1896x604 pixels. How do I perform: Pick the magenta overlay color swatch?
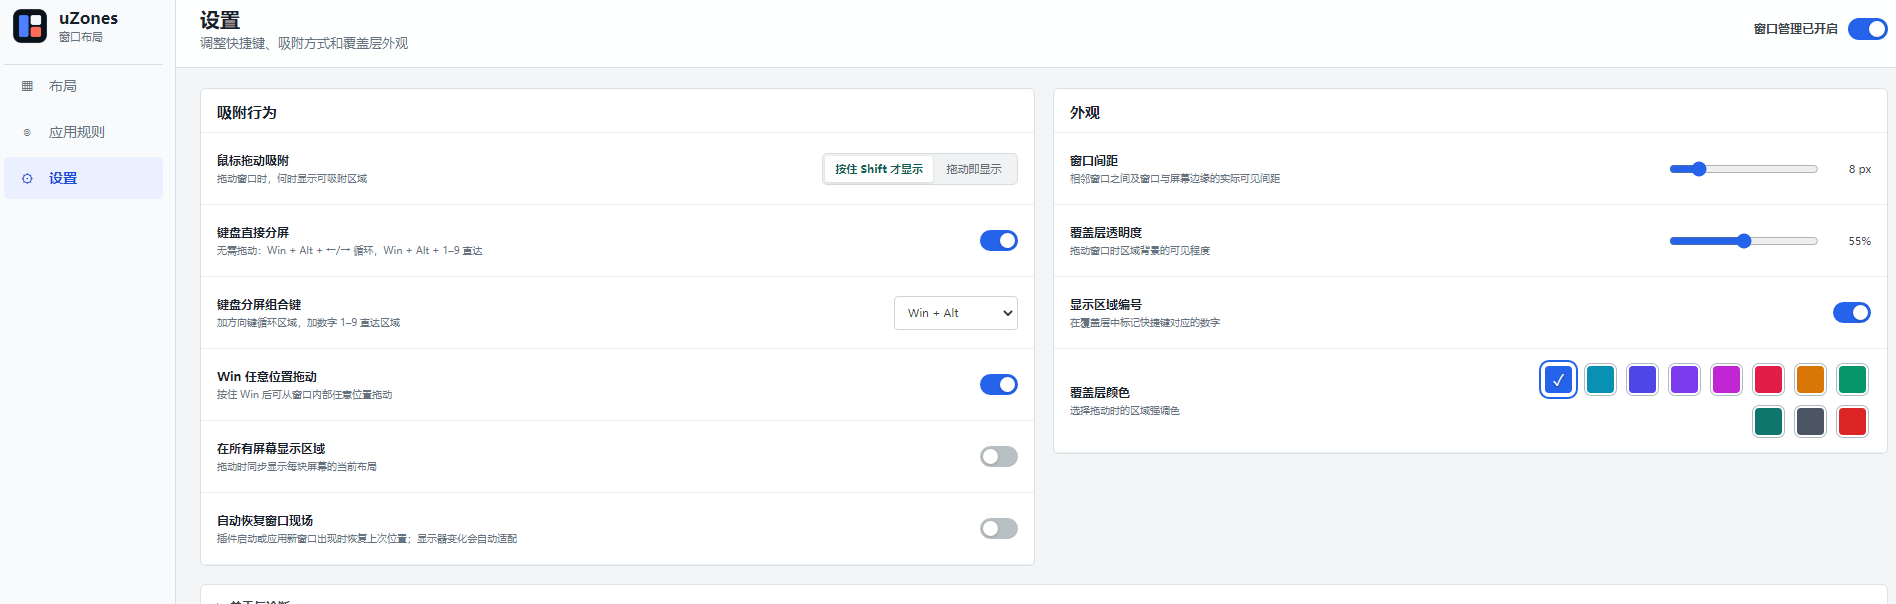[1726, 380]
